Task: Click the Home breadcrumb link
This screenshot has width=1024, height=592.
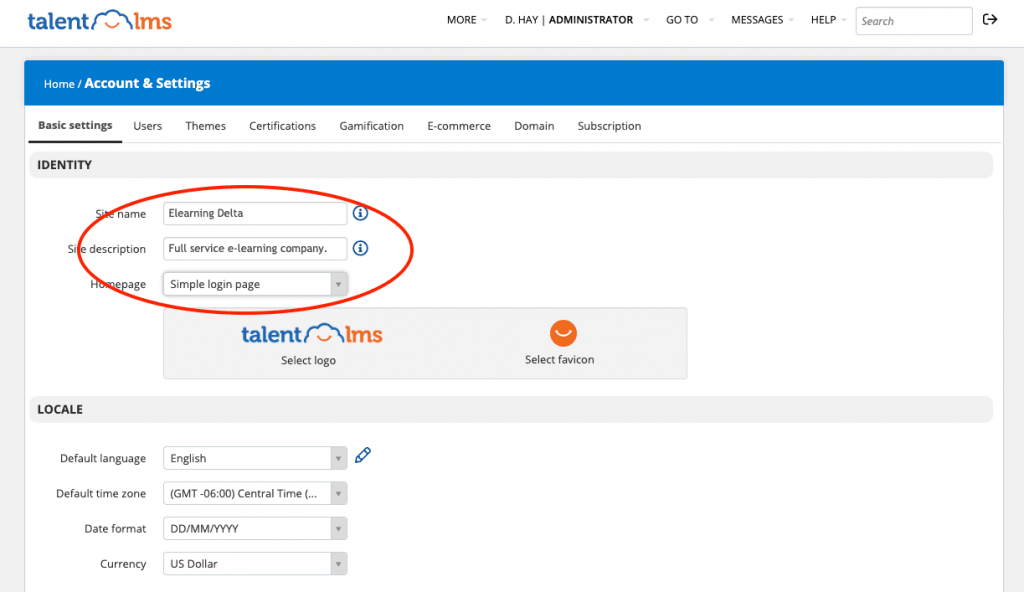Action: [x=58, y=83]
